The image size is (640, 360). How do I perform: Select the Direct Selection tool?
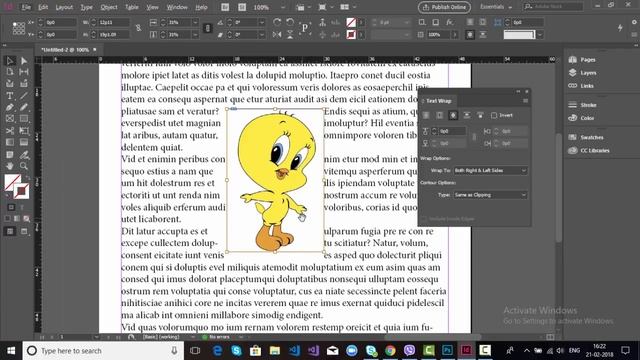pos(24,61)
